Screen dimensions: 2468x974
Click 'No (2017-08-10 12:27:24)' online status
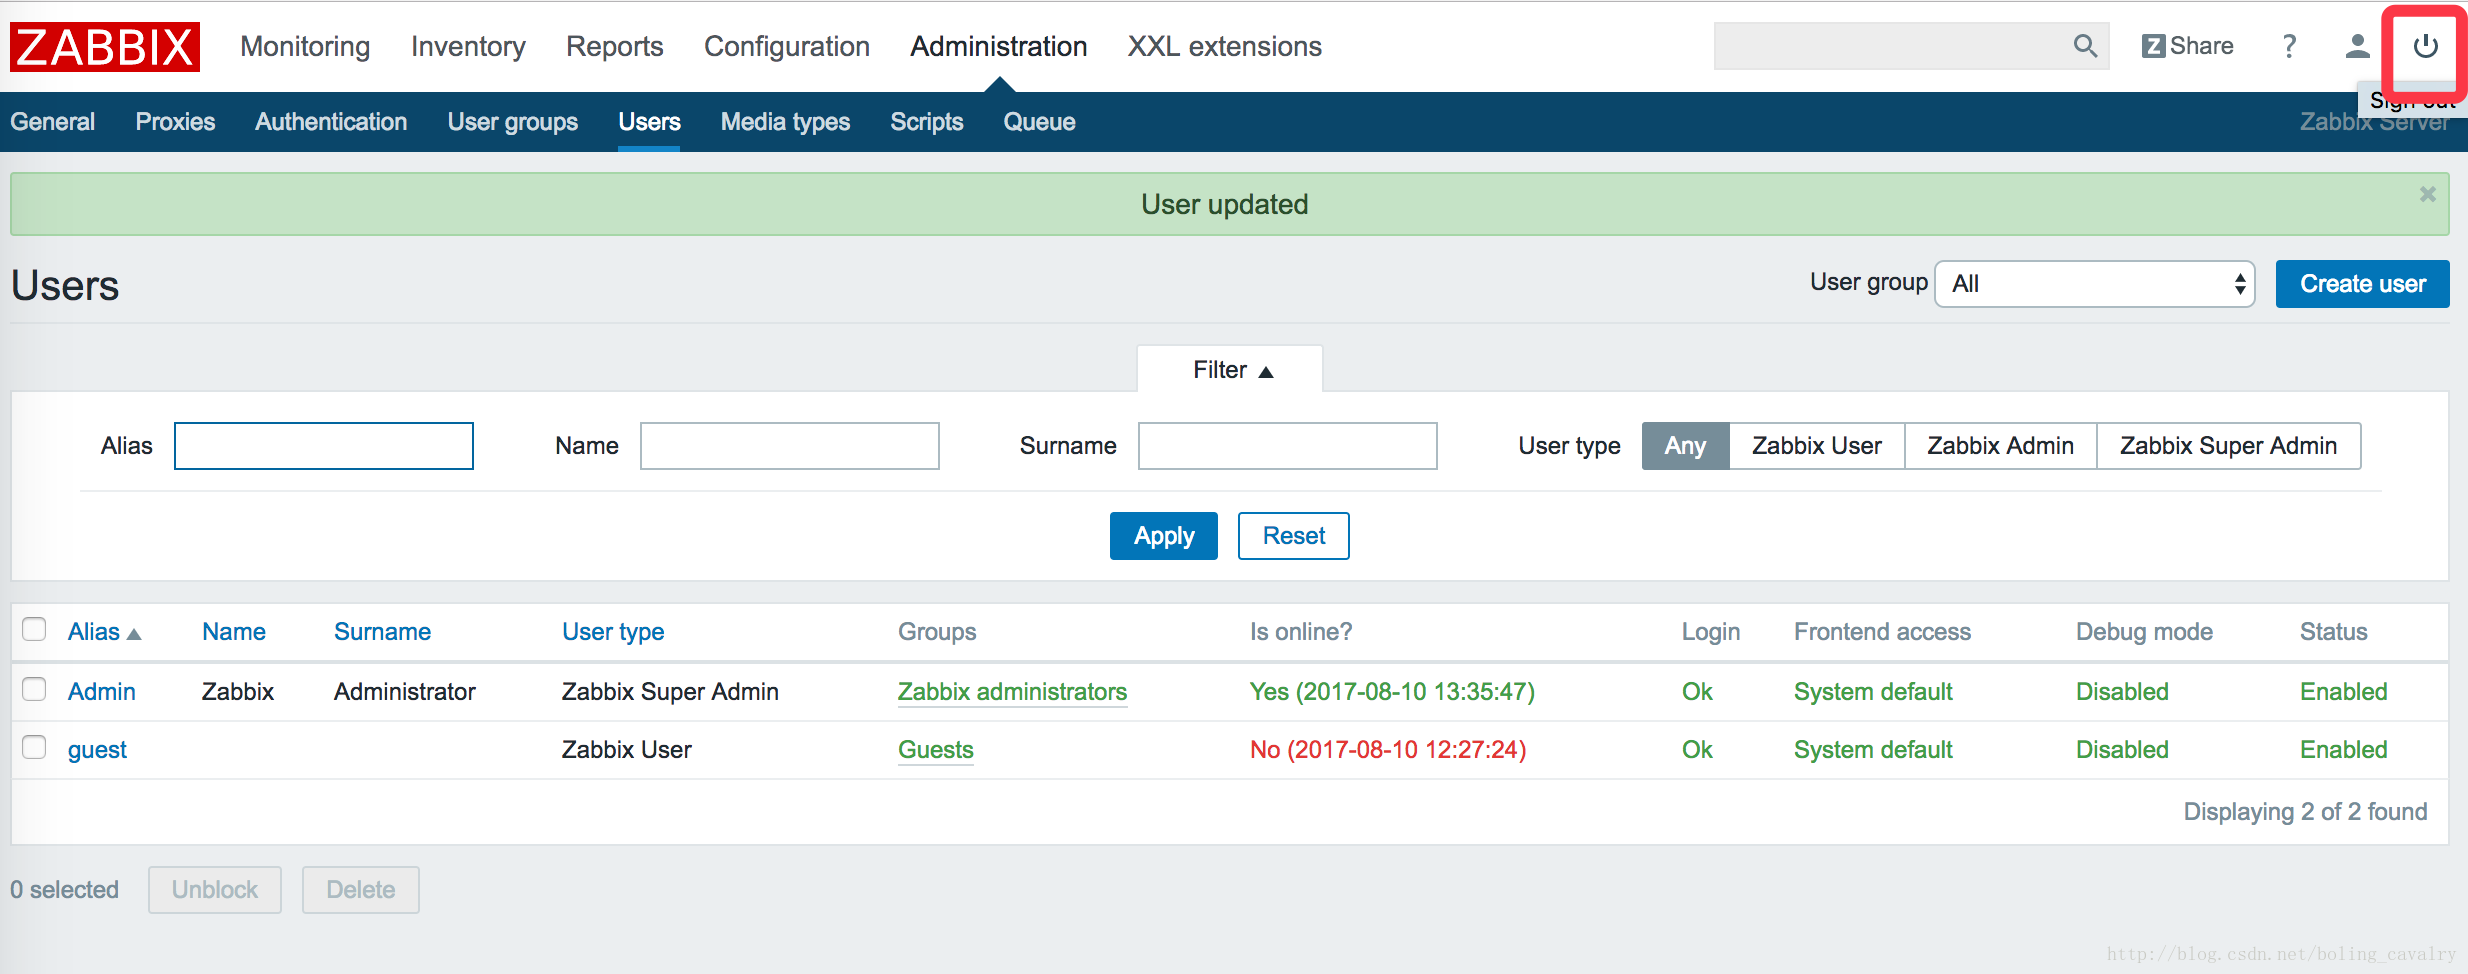[x=1388, y=750]
